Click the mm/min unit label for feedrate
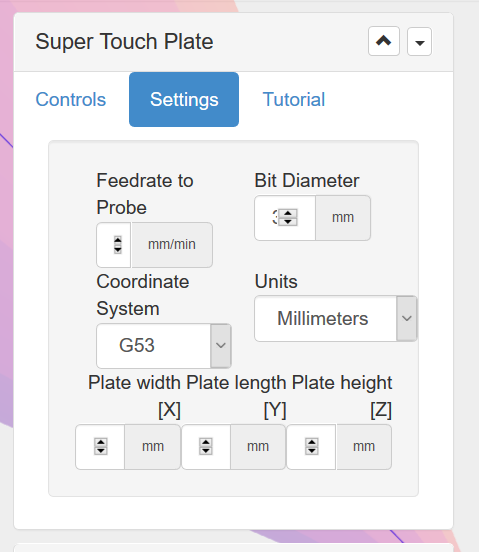The height and width of the screenshot is (552, 479). click(x=172, y=244)
